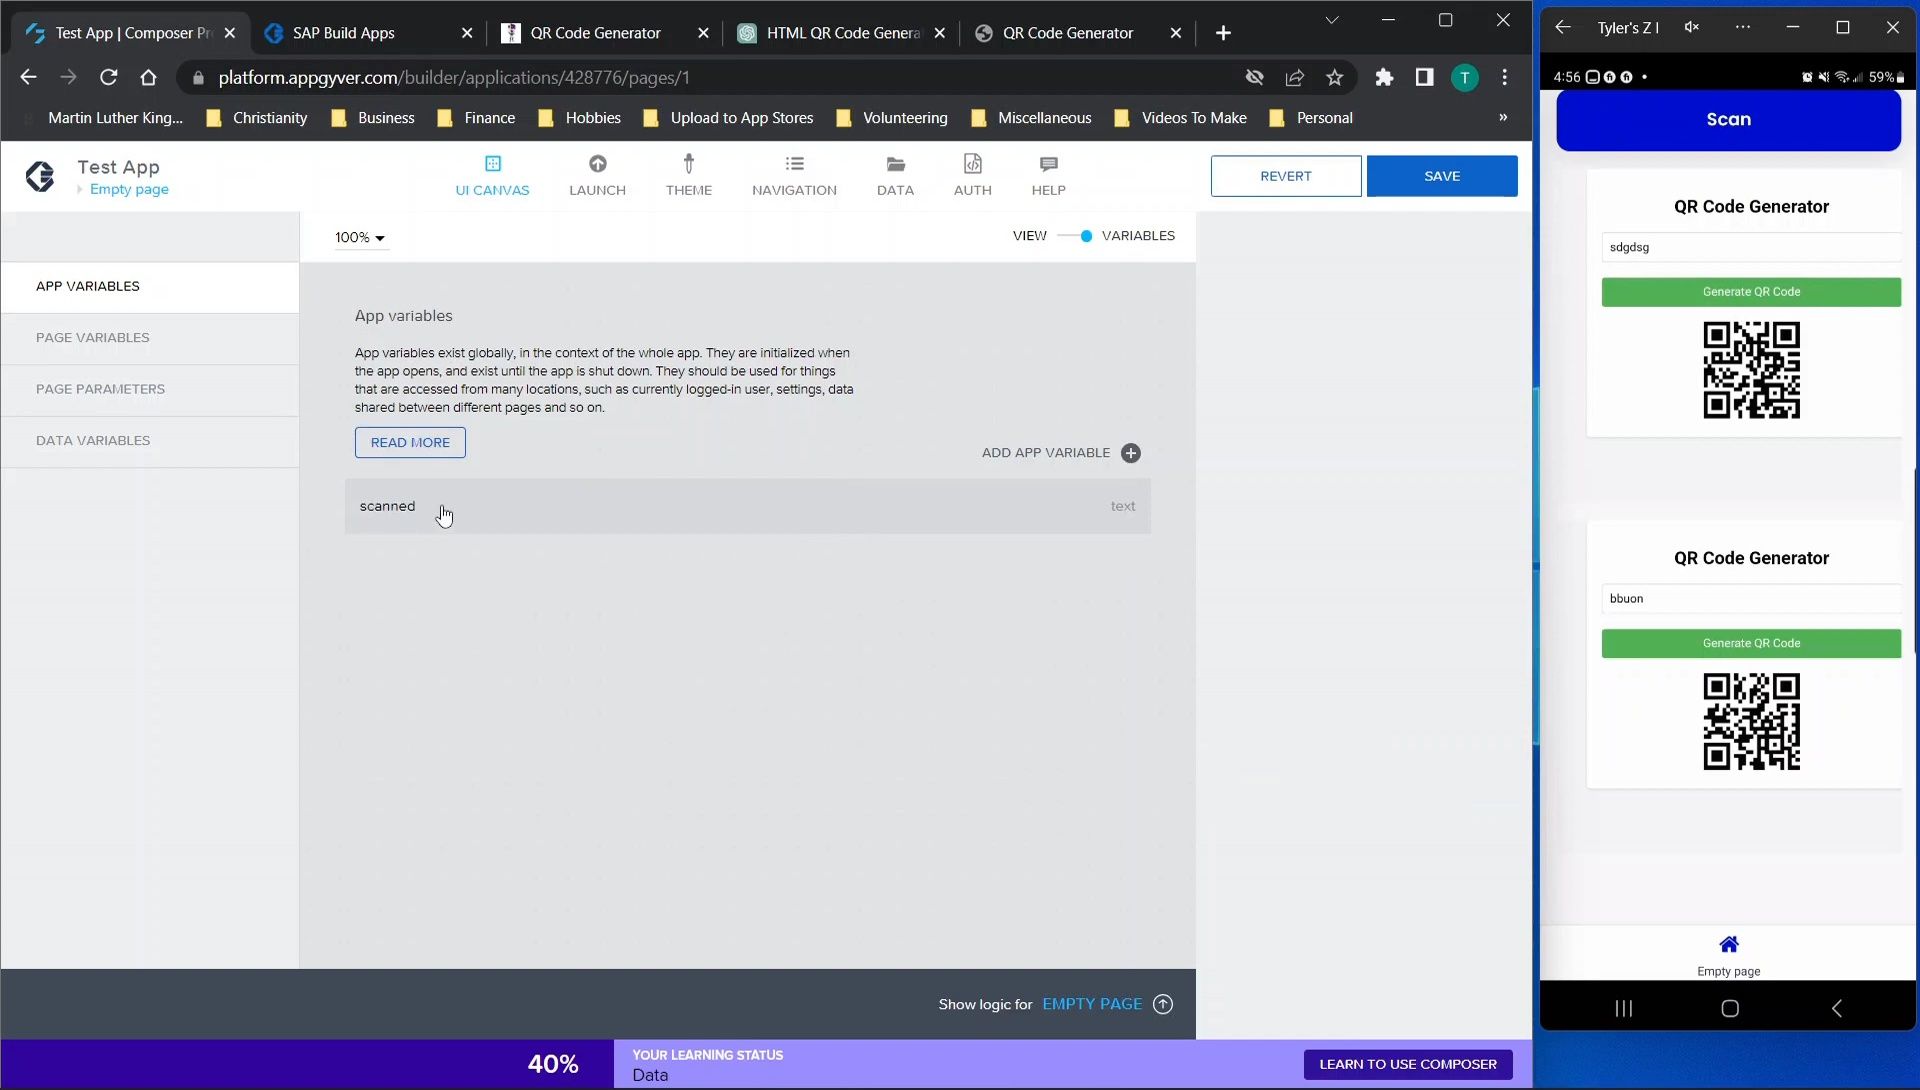This screenshot has width=1920, height=1090.
Task: Open the Launch section
Action: [597, 176]
